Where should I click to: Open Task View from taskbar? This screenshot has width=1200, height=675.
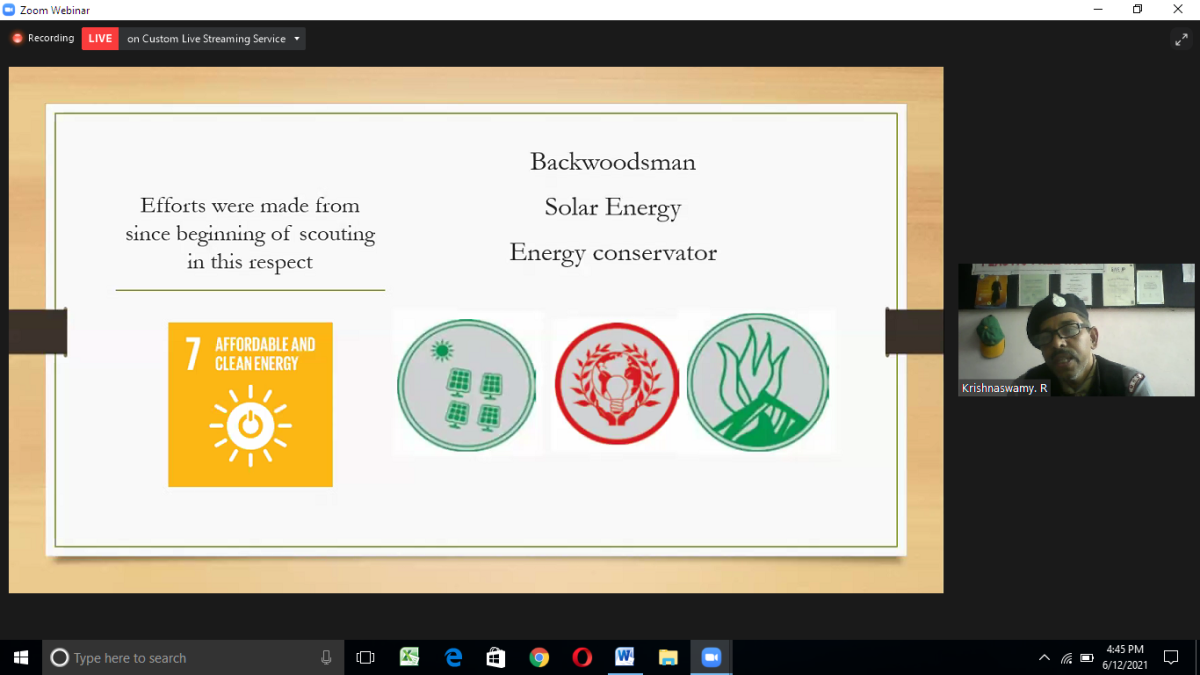(x=366, y=657)
